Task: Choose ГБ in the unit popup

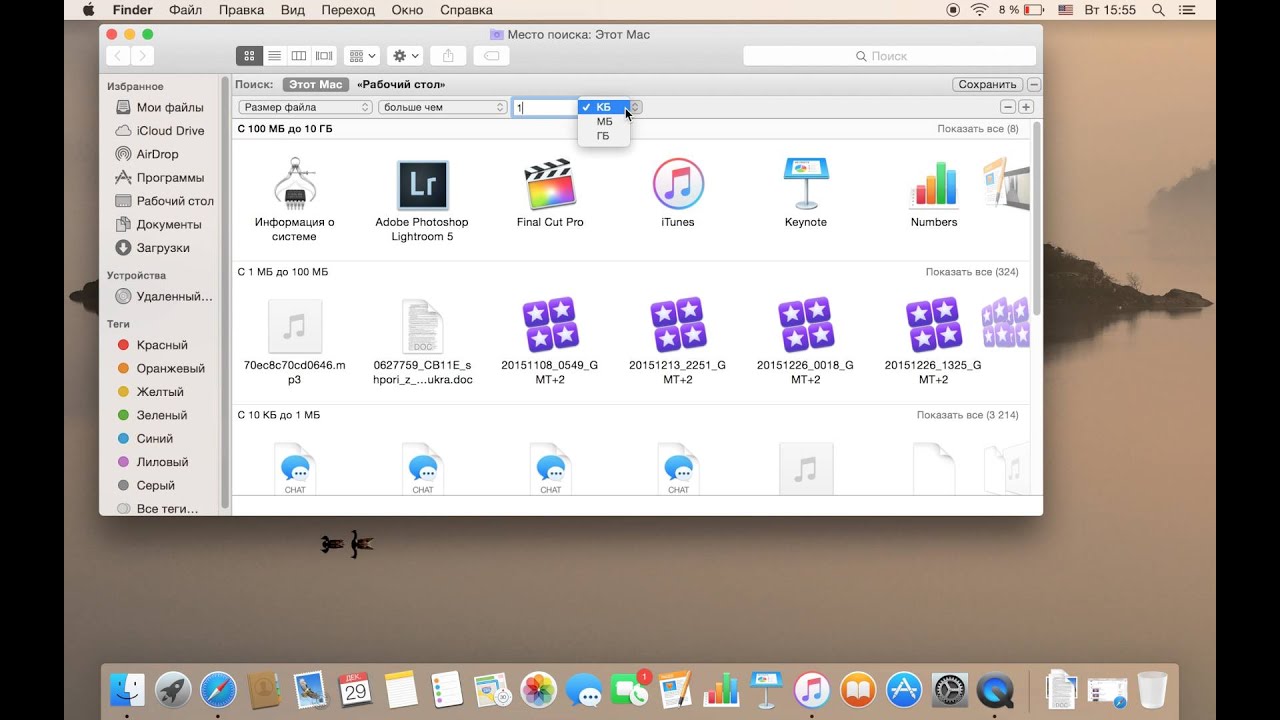Action: pos(604,136)
